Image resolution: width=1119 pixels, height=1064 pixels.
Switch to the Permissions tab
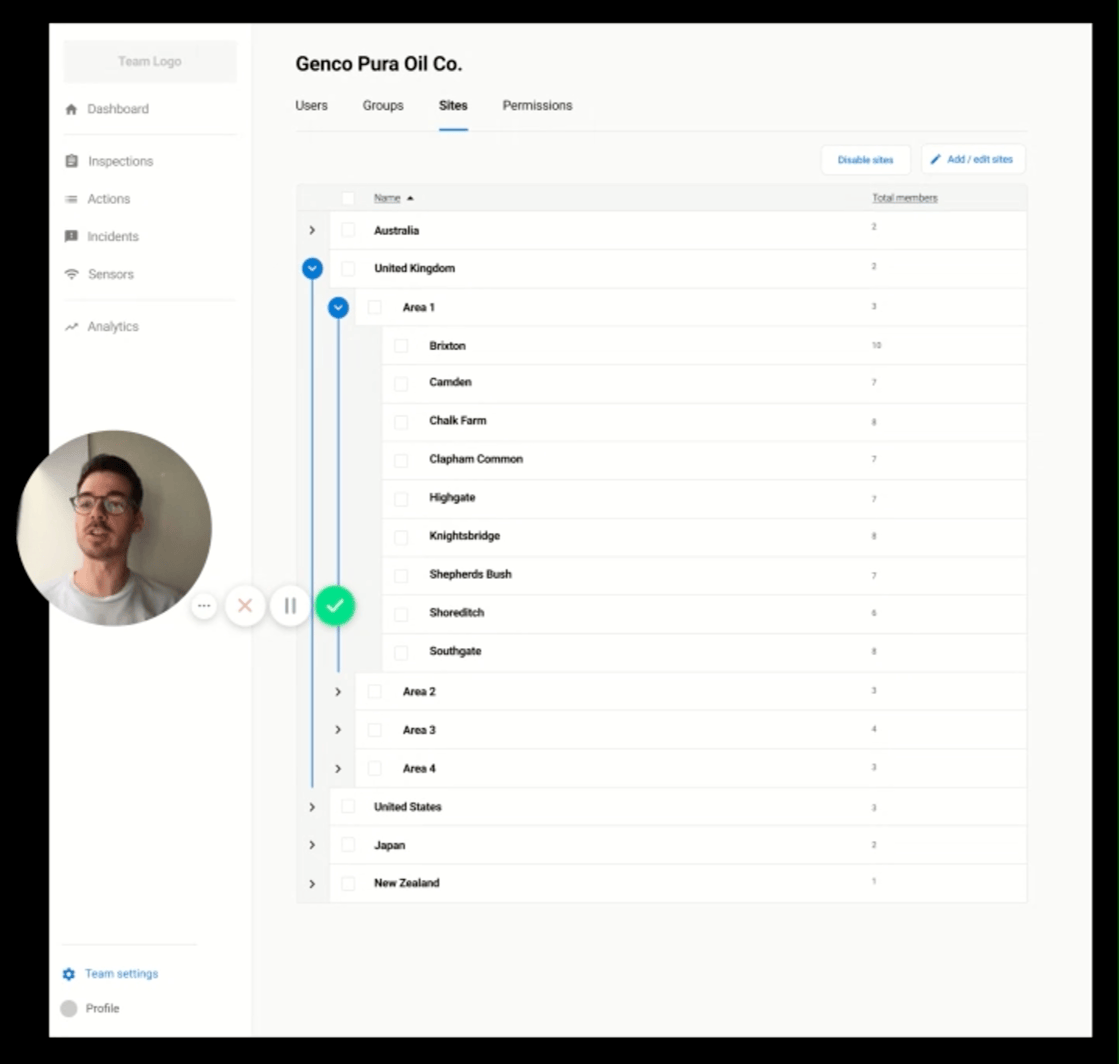(x=537, y=106)
